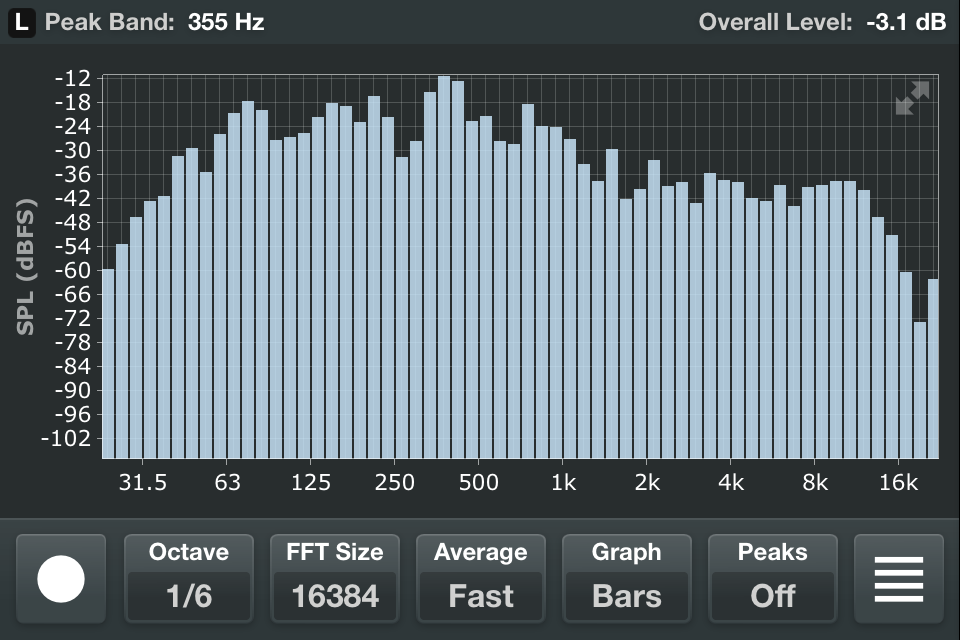Viewport: 960px width, 640px height.
Task: Change the Graph type from Bars
Action: click(626, 581)
